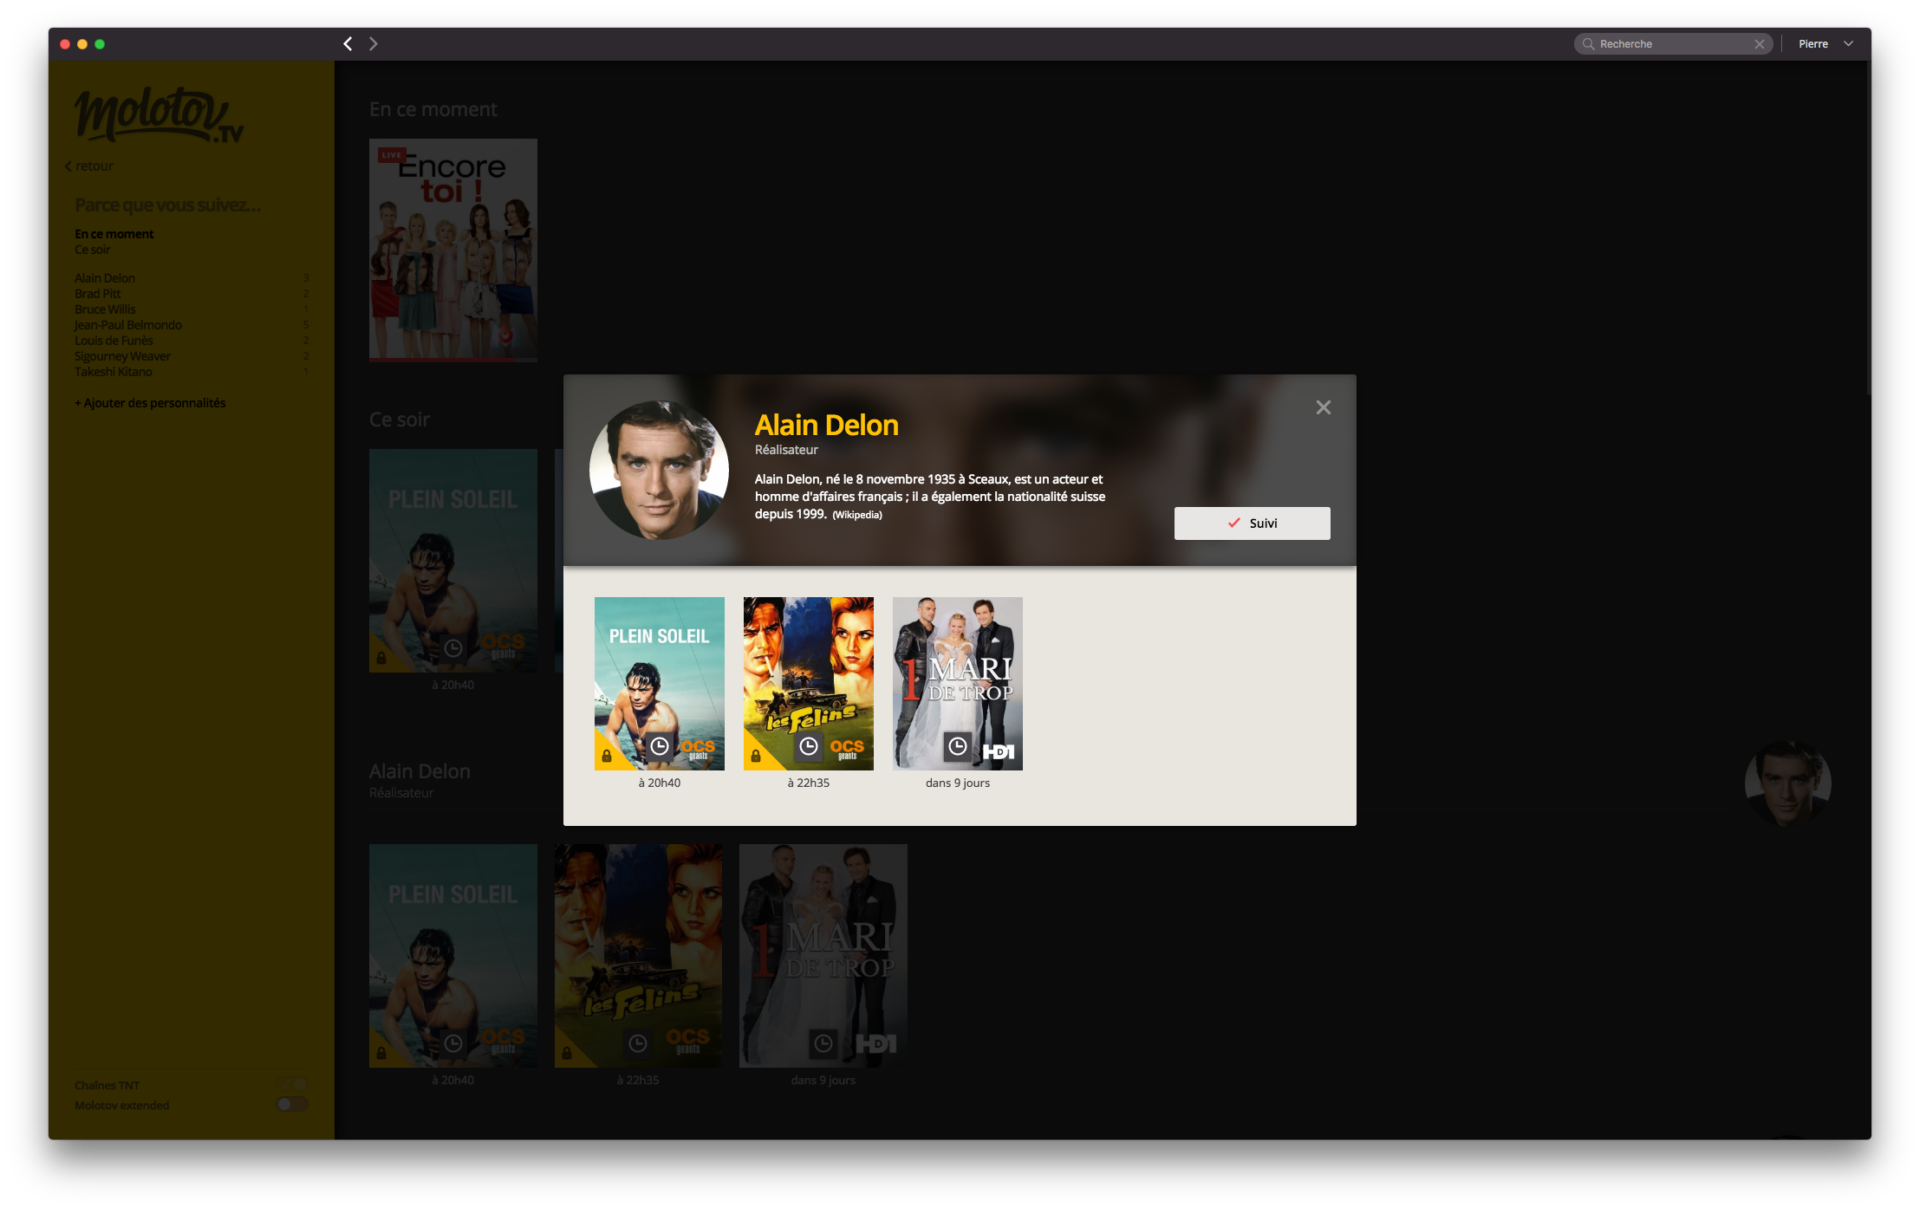Click the clock icon on Les Félins poster in popup
This screenshot has width=1920, height=1209.
click(808, 746)
